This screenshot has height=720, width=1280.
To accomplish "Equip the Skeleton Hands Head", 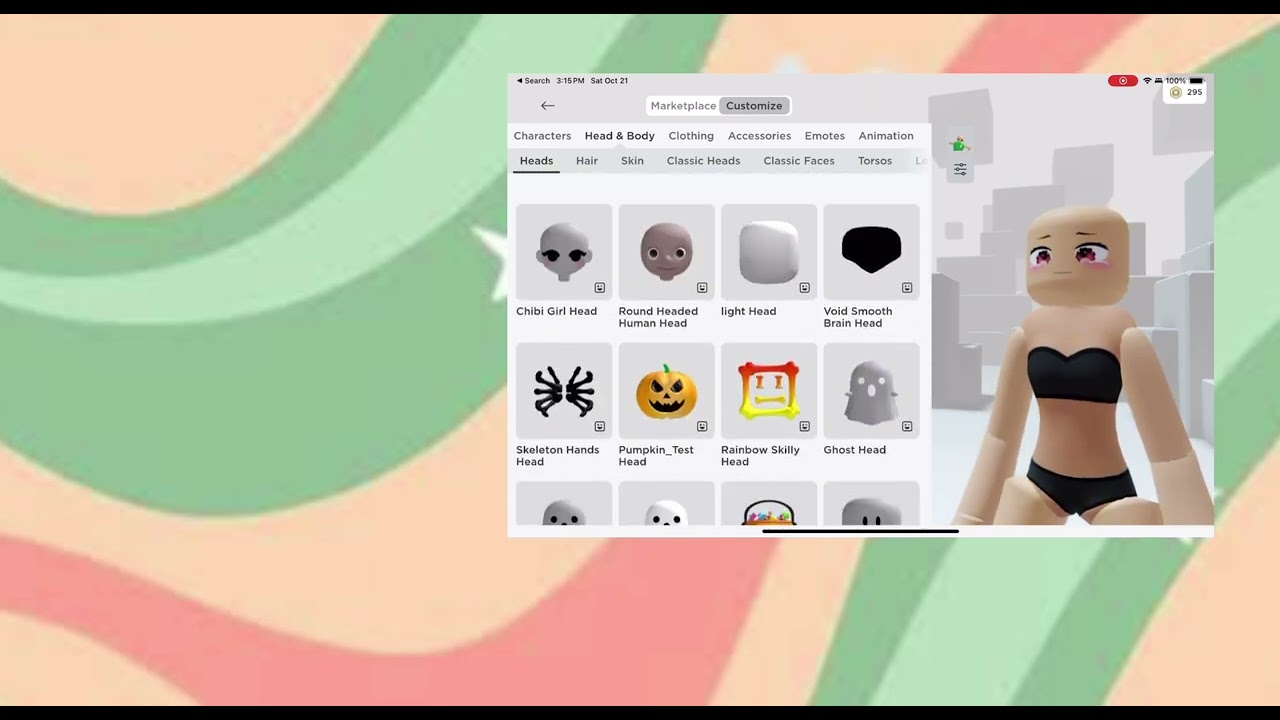I will [x=564, y=390].
